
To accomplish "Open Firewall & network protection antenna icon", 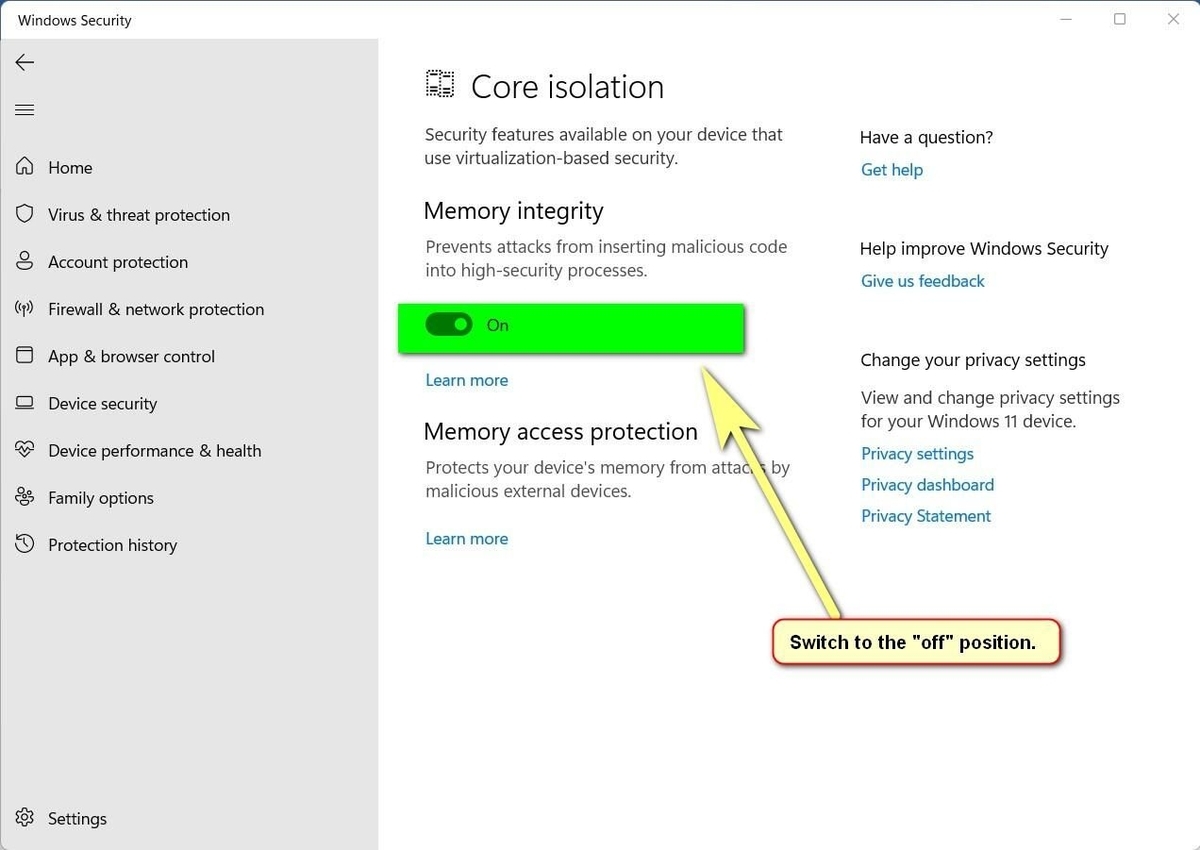I will click(x=25, y=309).
